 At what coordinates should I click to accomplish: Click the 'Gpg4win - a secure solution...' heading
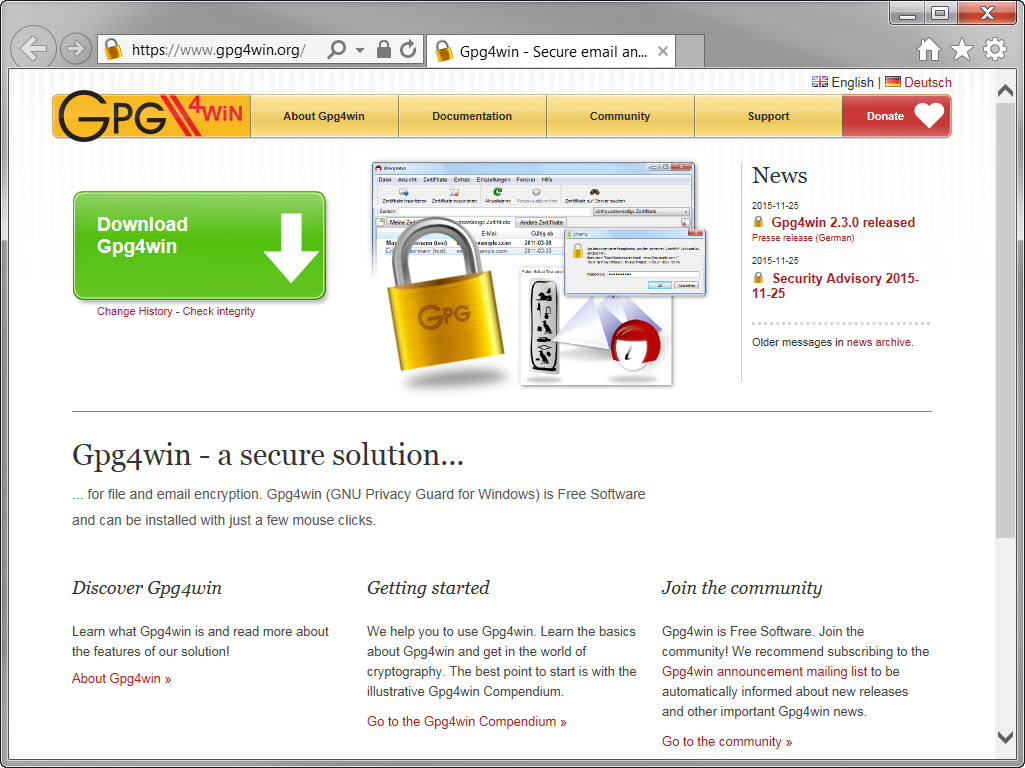click(x=268, y=455)
